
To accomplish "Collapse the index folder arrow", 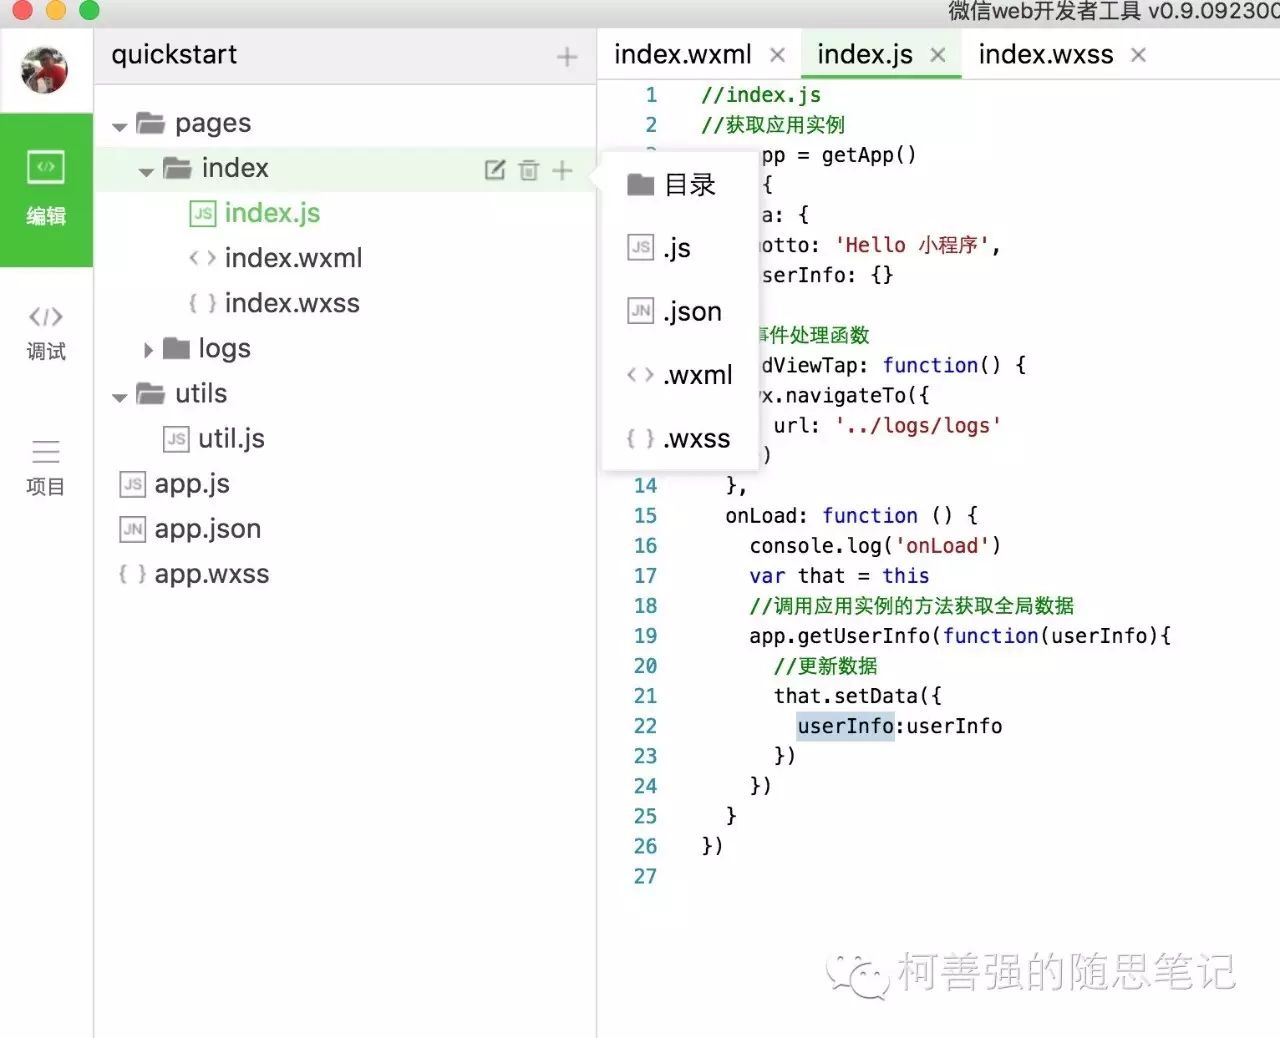I will point(146,171).
